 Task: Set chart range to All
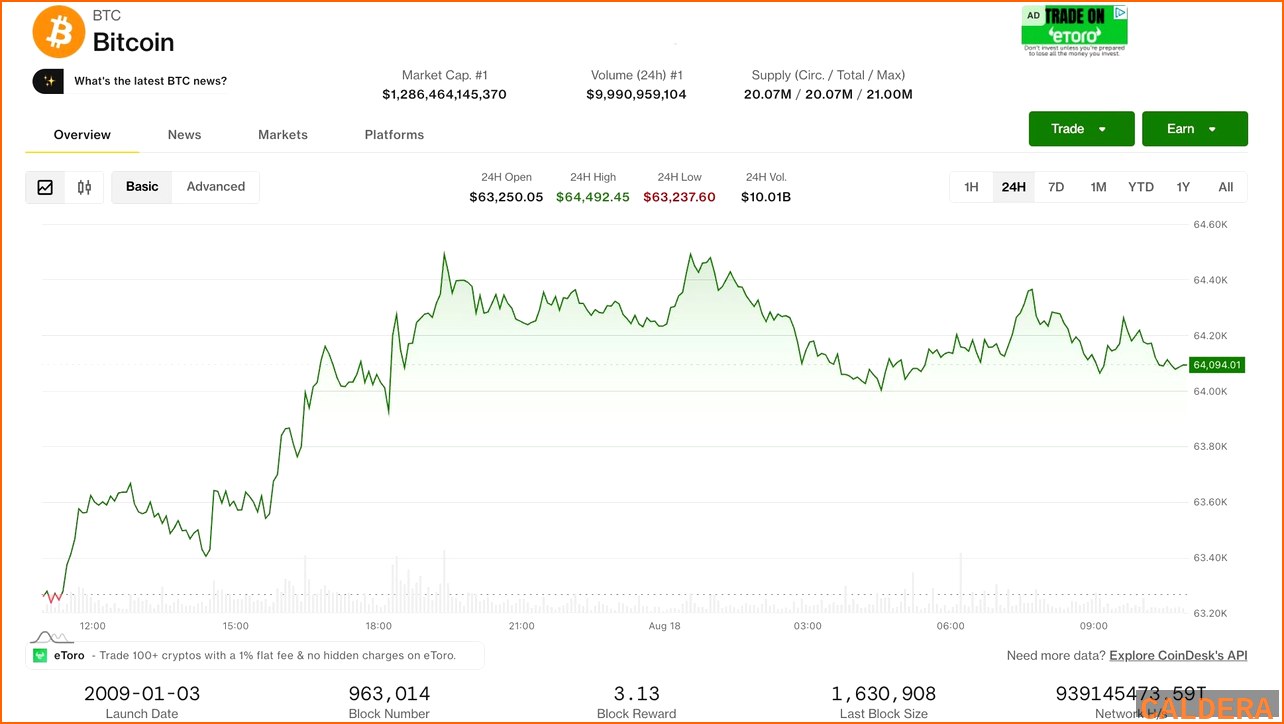point(1226,187)
